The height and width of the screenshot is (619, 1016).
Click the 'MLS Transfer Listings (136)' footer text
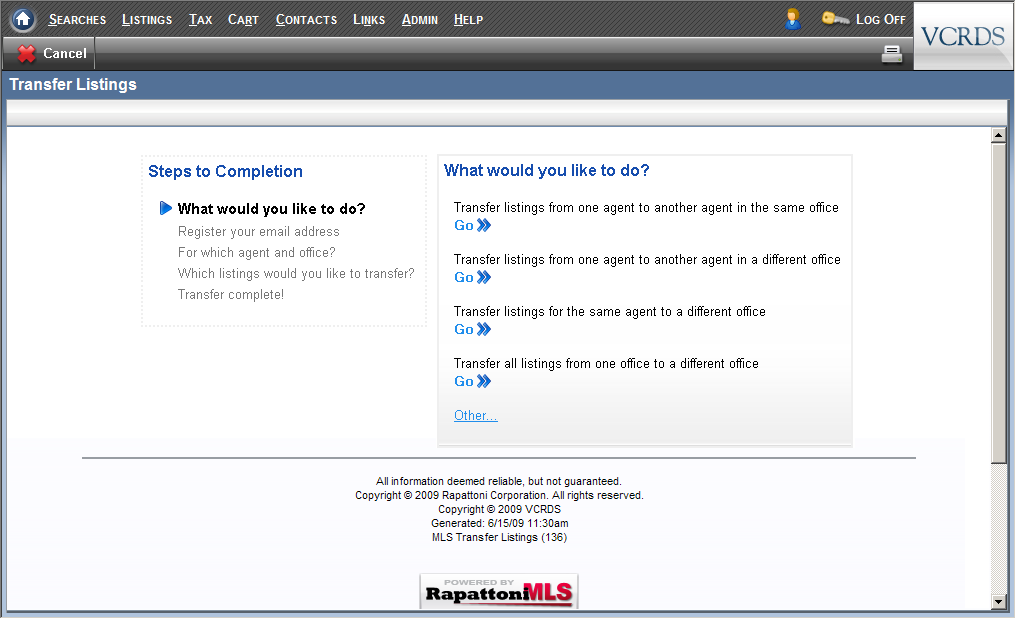499,537
